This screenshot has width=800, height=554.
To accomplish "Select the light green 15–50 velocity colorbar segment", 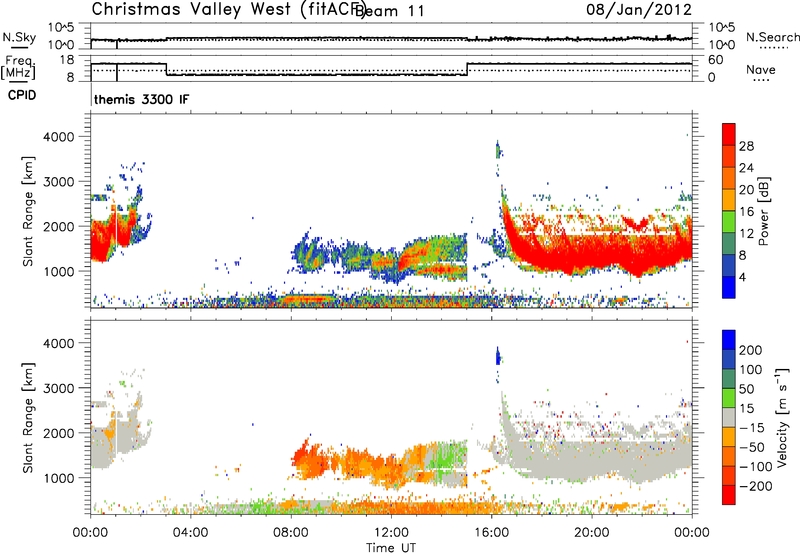I will click(729, 398).
